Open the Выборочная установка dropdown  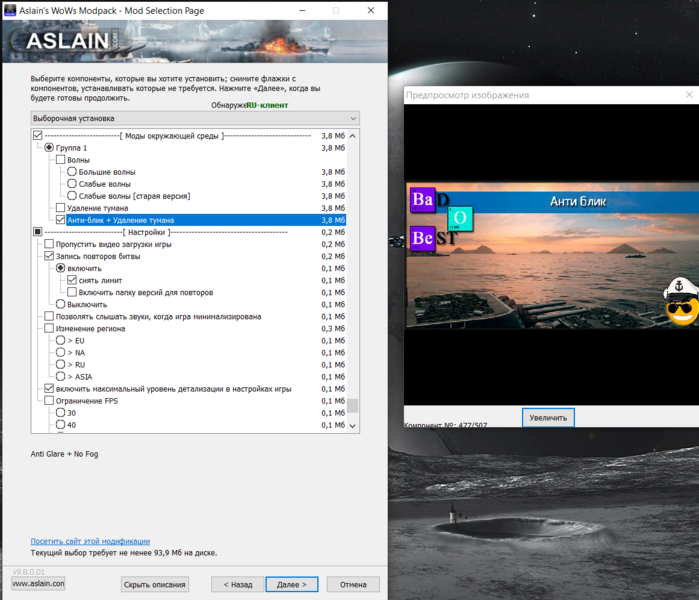coord(195,118)
